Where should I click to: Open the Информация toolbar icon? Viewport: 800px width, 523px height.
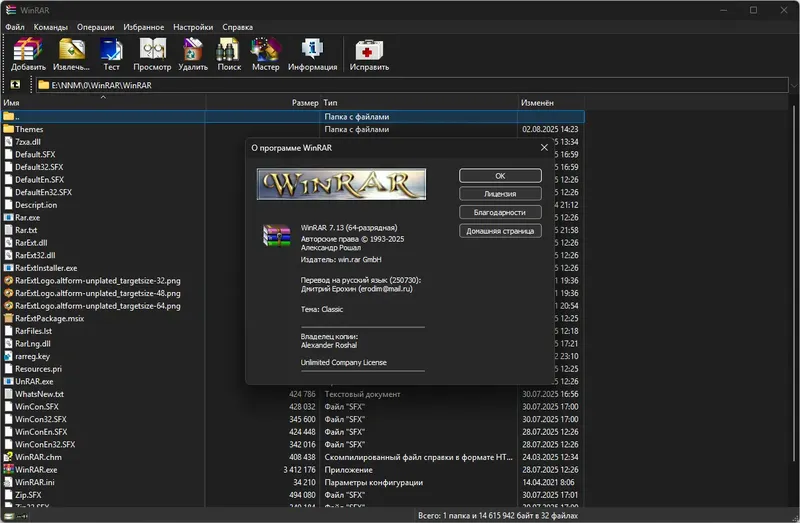click(312, 54)
